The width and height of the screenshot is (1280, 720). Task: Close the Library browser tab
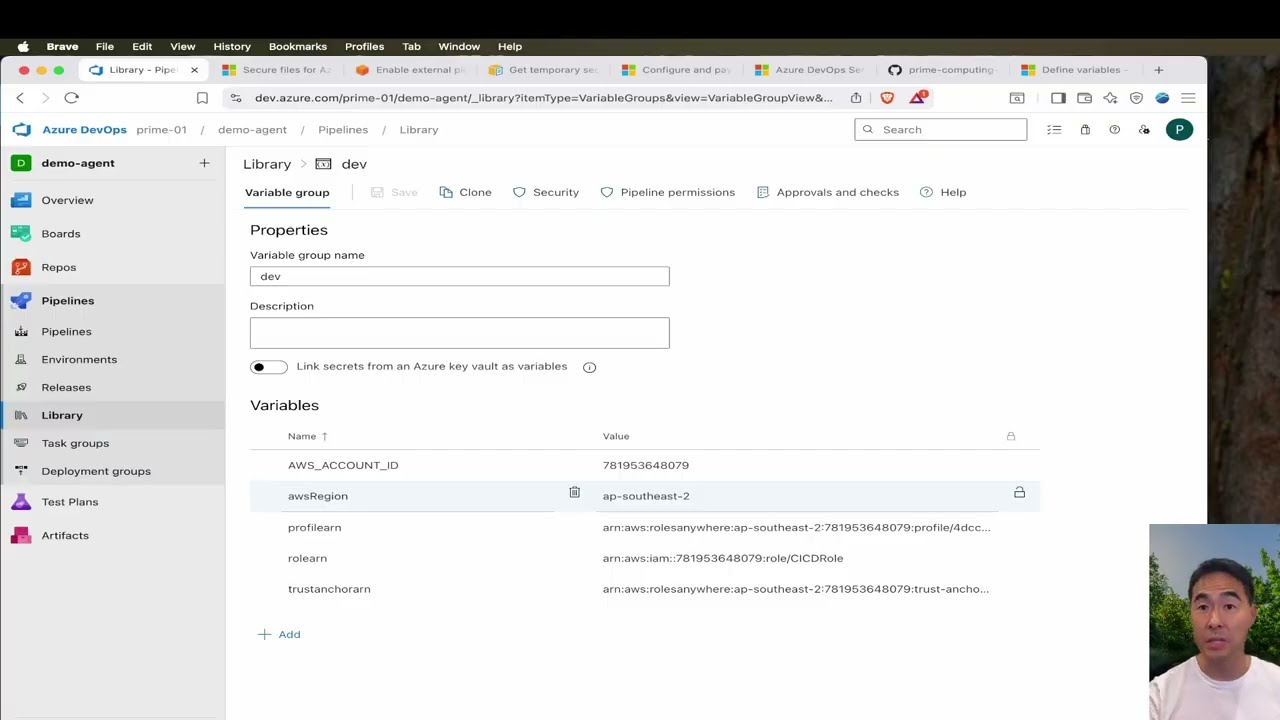pos(194,70)
